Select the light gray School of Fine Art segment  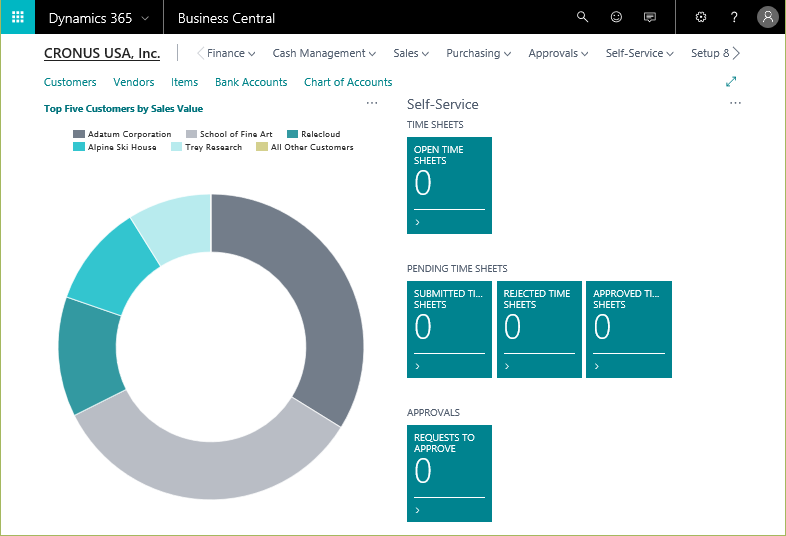coord(211,469)
